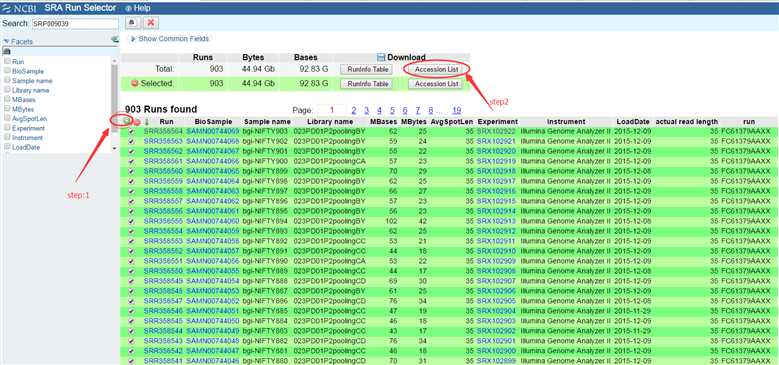This screenshot has width=779, height=365.
Task: Go to results page 3
Action: click(366, 110)
